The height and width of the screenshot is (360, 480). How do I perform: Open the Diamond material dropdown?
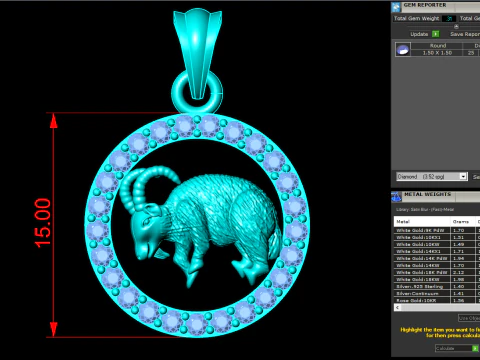(432, 177)
